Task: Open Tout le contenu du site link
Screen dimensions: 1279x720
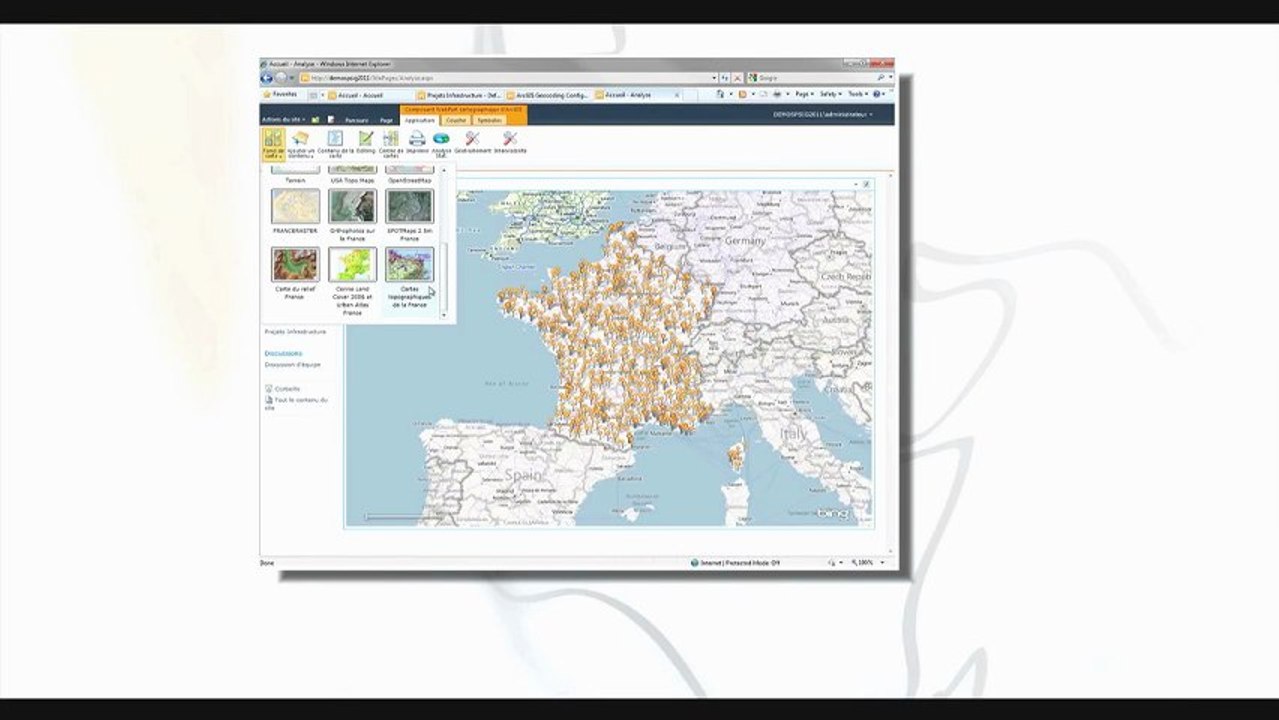Action: 296,403
